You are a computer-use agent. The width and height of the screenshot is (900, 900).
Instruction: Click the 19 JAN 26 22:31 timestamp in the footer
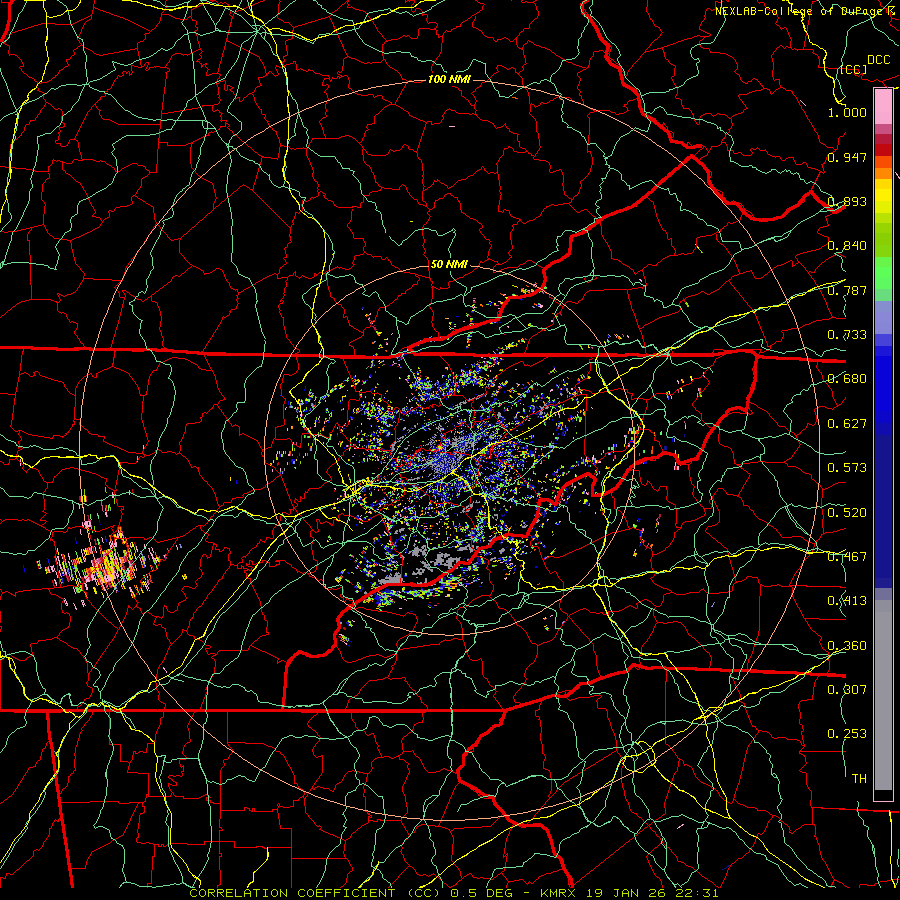coord(651,893)
